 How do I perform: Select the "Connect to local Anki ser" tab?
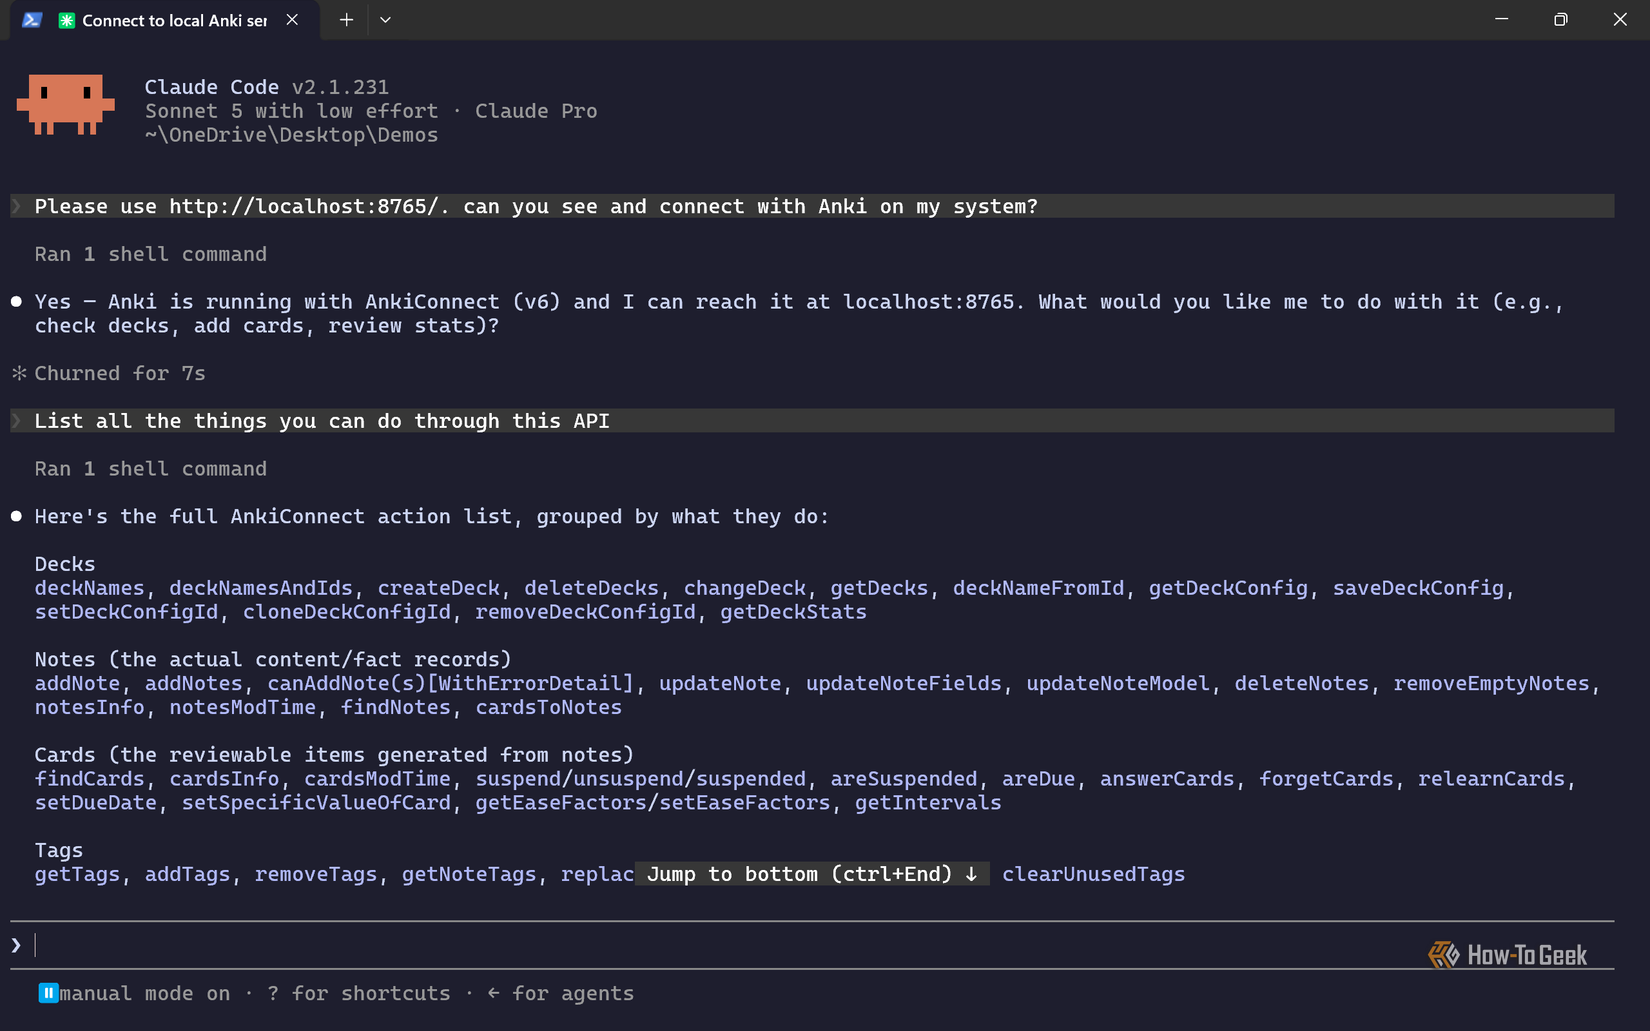point(166,20)
